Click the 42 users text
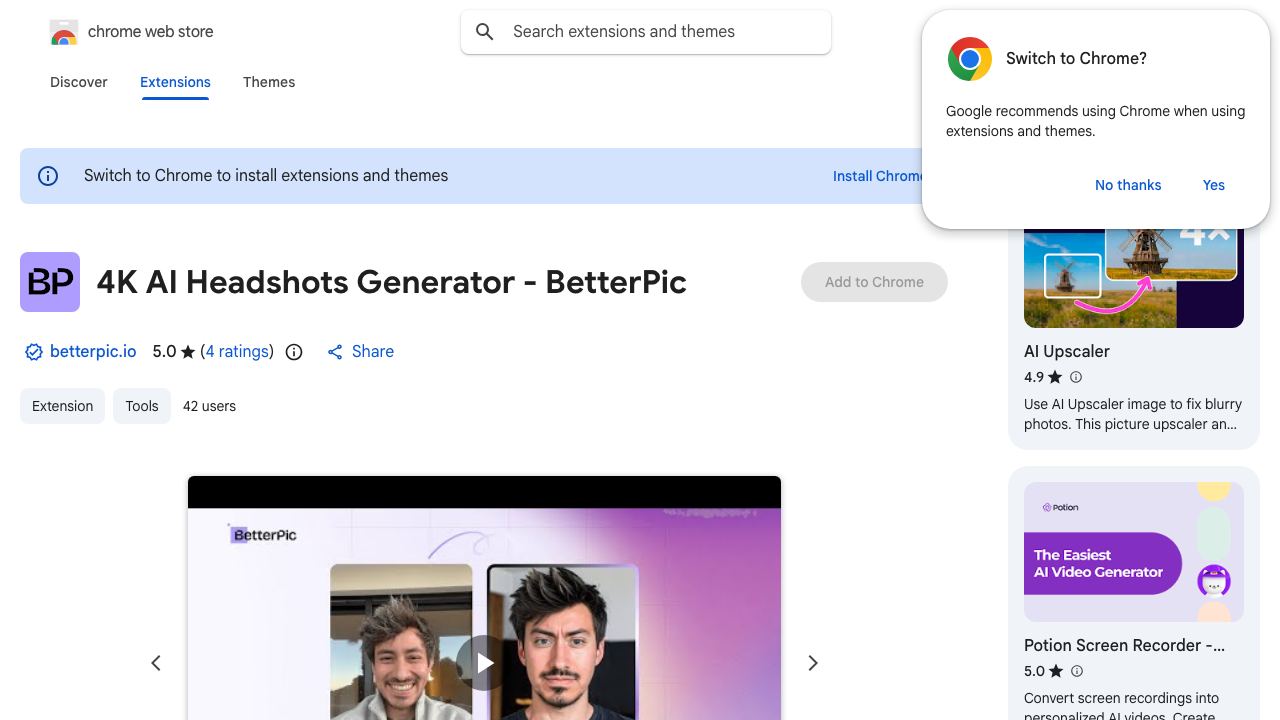Viewport: 1280px width, 720px height. point(209,406)
